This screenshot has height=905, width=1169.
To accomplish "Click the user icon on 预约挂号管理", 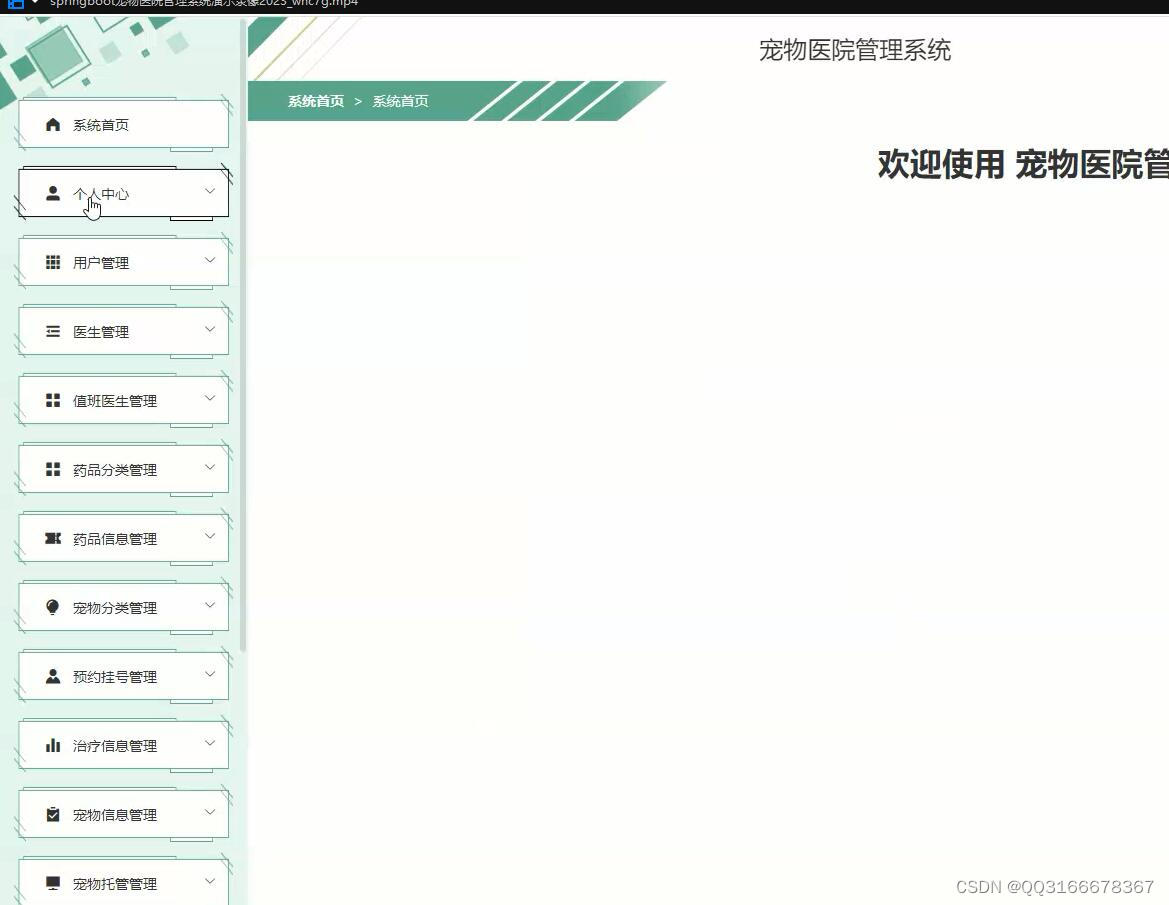I will click(53, 676).
